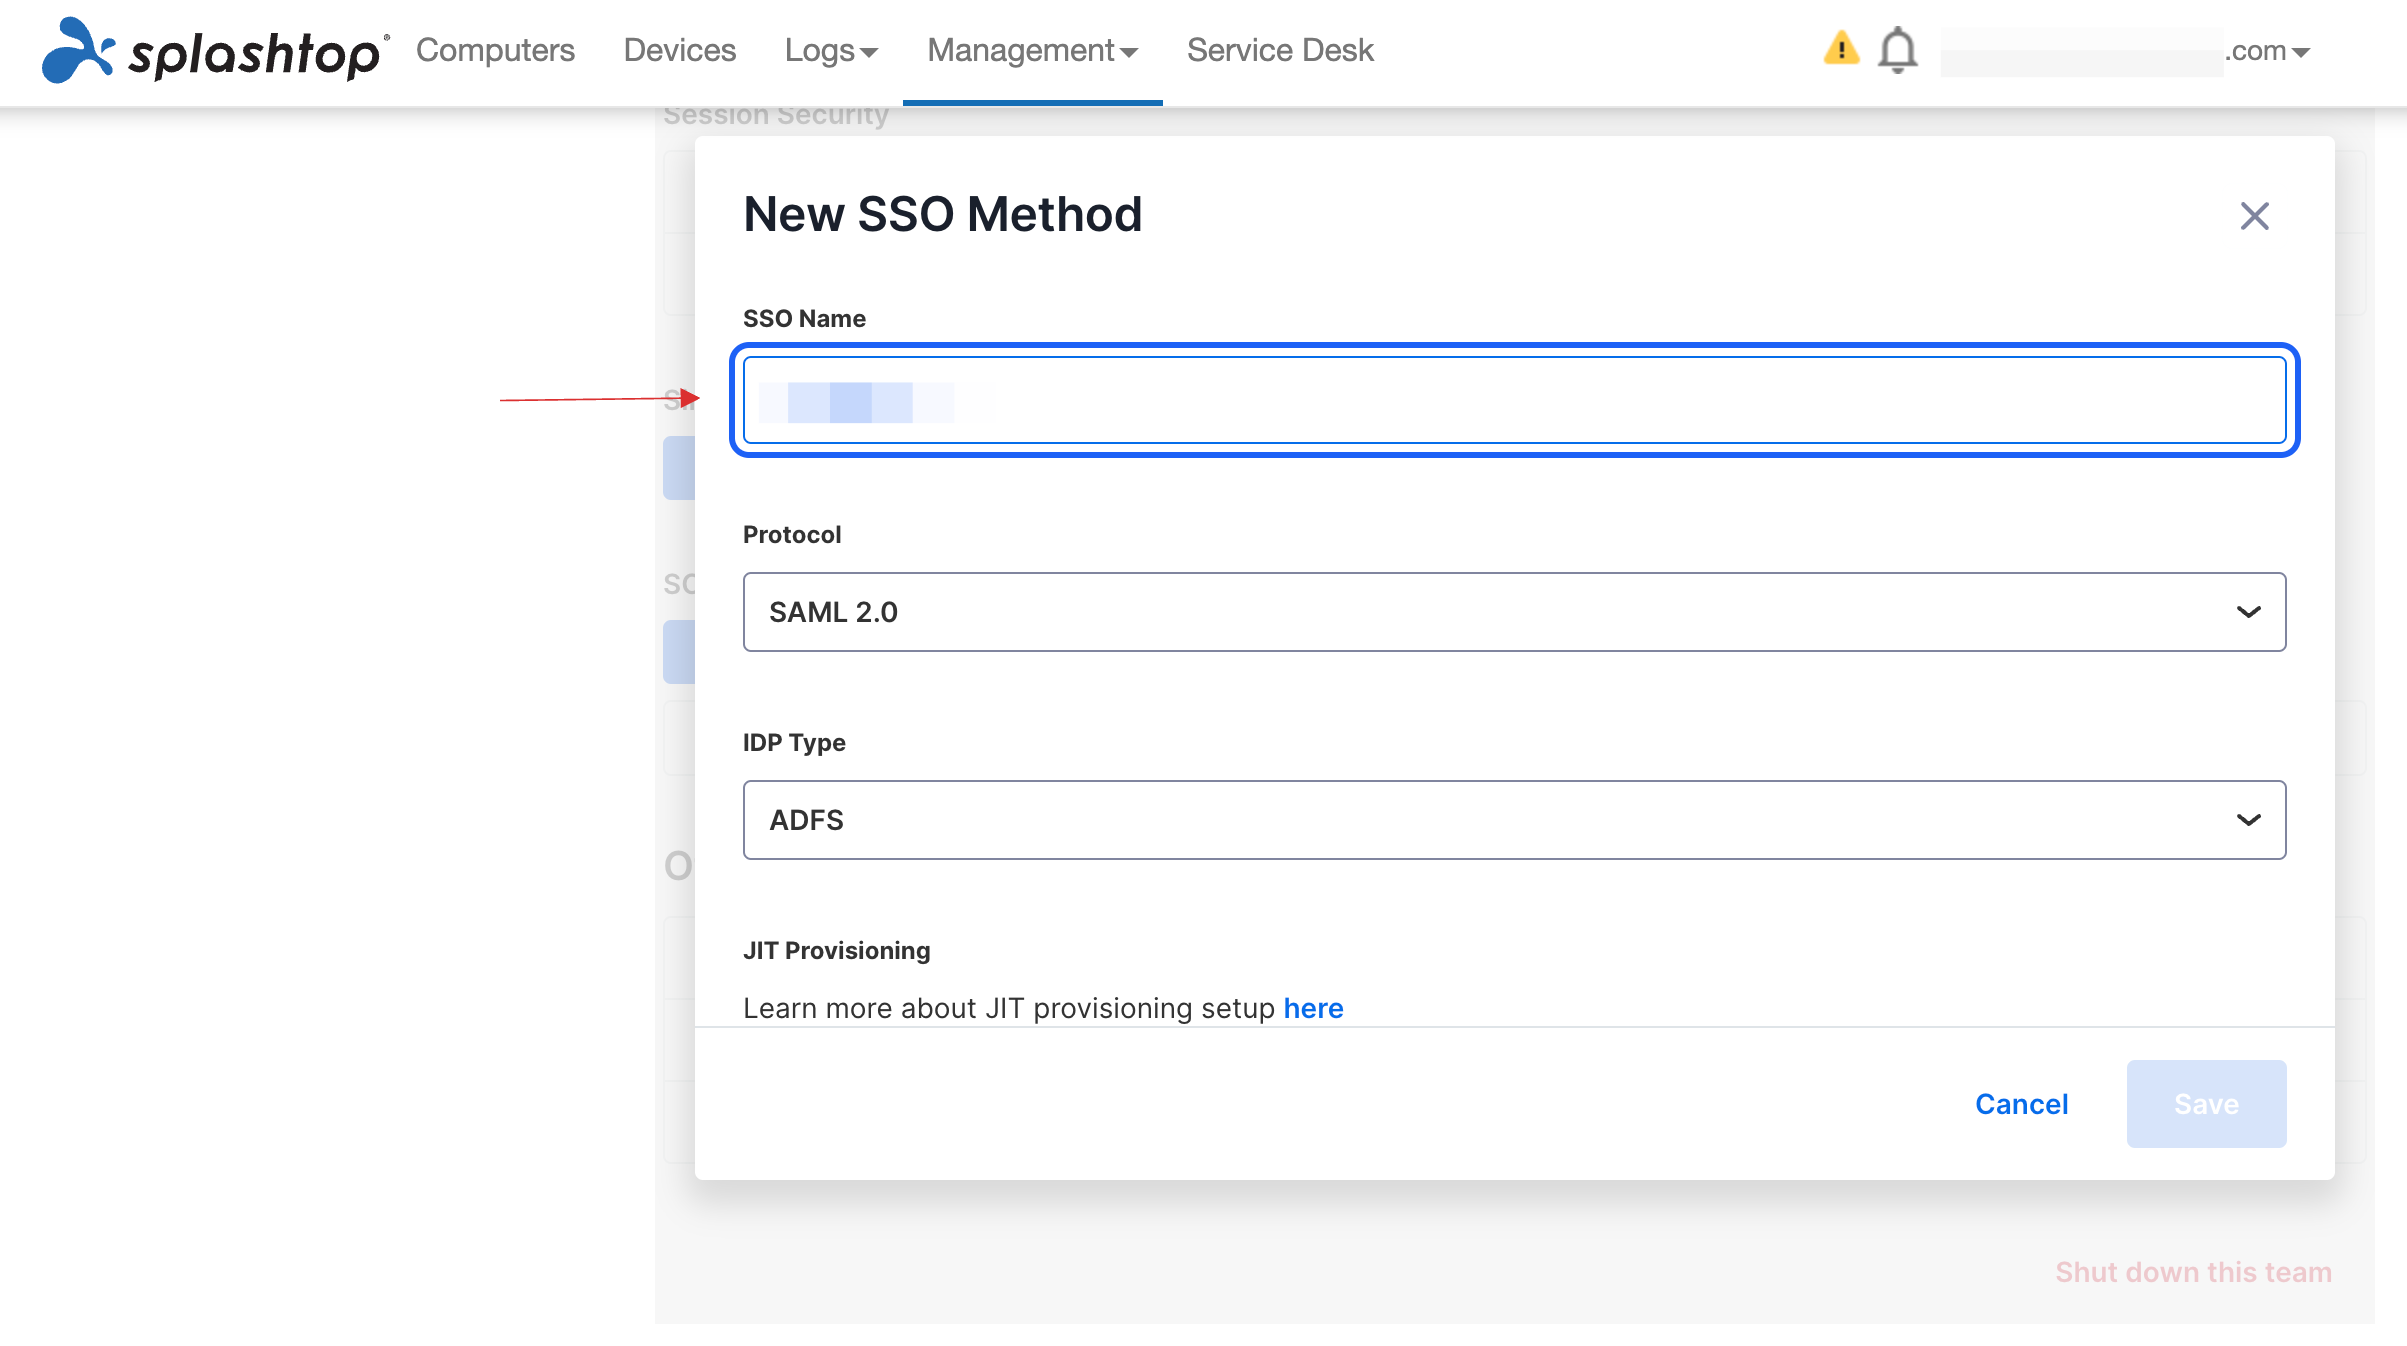Click the Devices navigation icon
Screen dimensions: 2407x1346
tap(679, 50)
